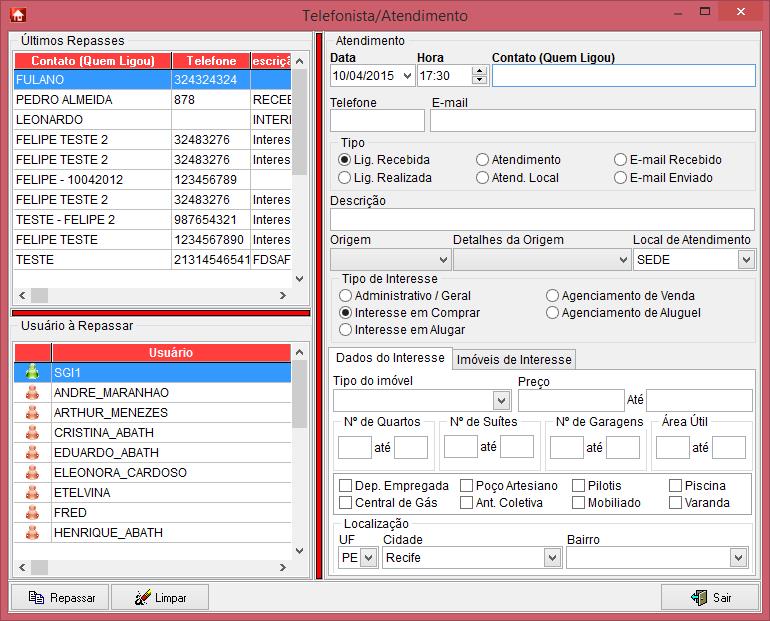Click the Sair button
The image size is (770, 621).
point(709,597)
